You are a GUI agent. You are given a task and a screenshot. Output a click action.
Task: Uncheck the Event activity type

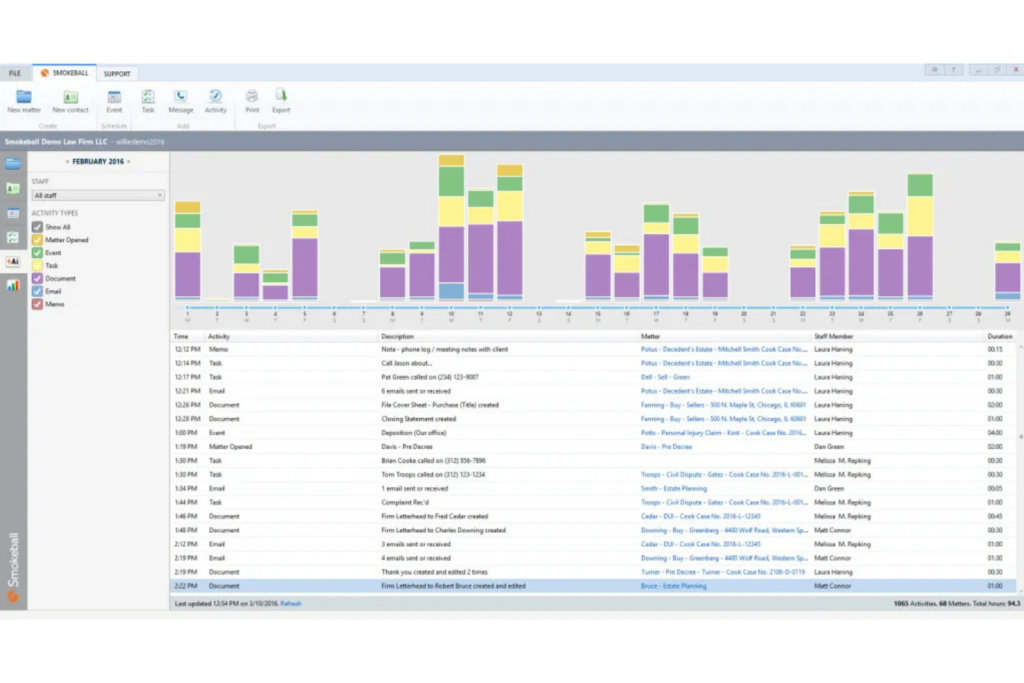(37, 253)
